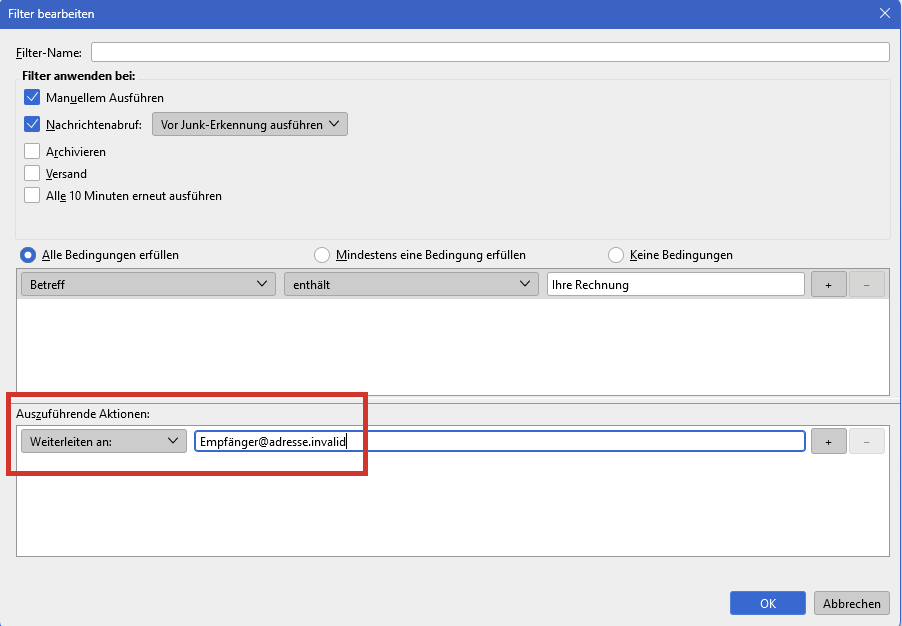Expand the Betreff condition field dropdown
Screen dimensions: 902x626
click(148, 285)
